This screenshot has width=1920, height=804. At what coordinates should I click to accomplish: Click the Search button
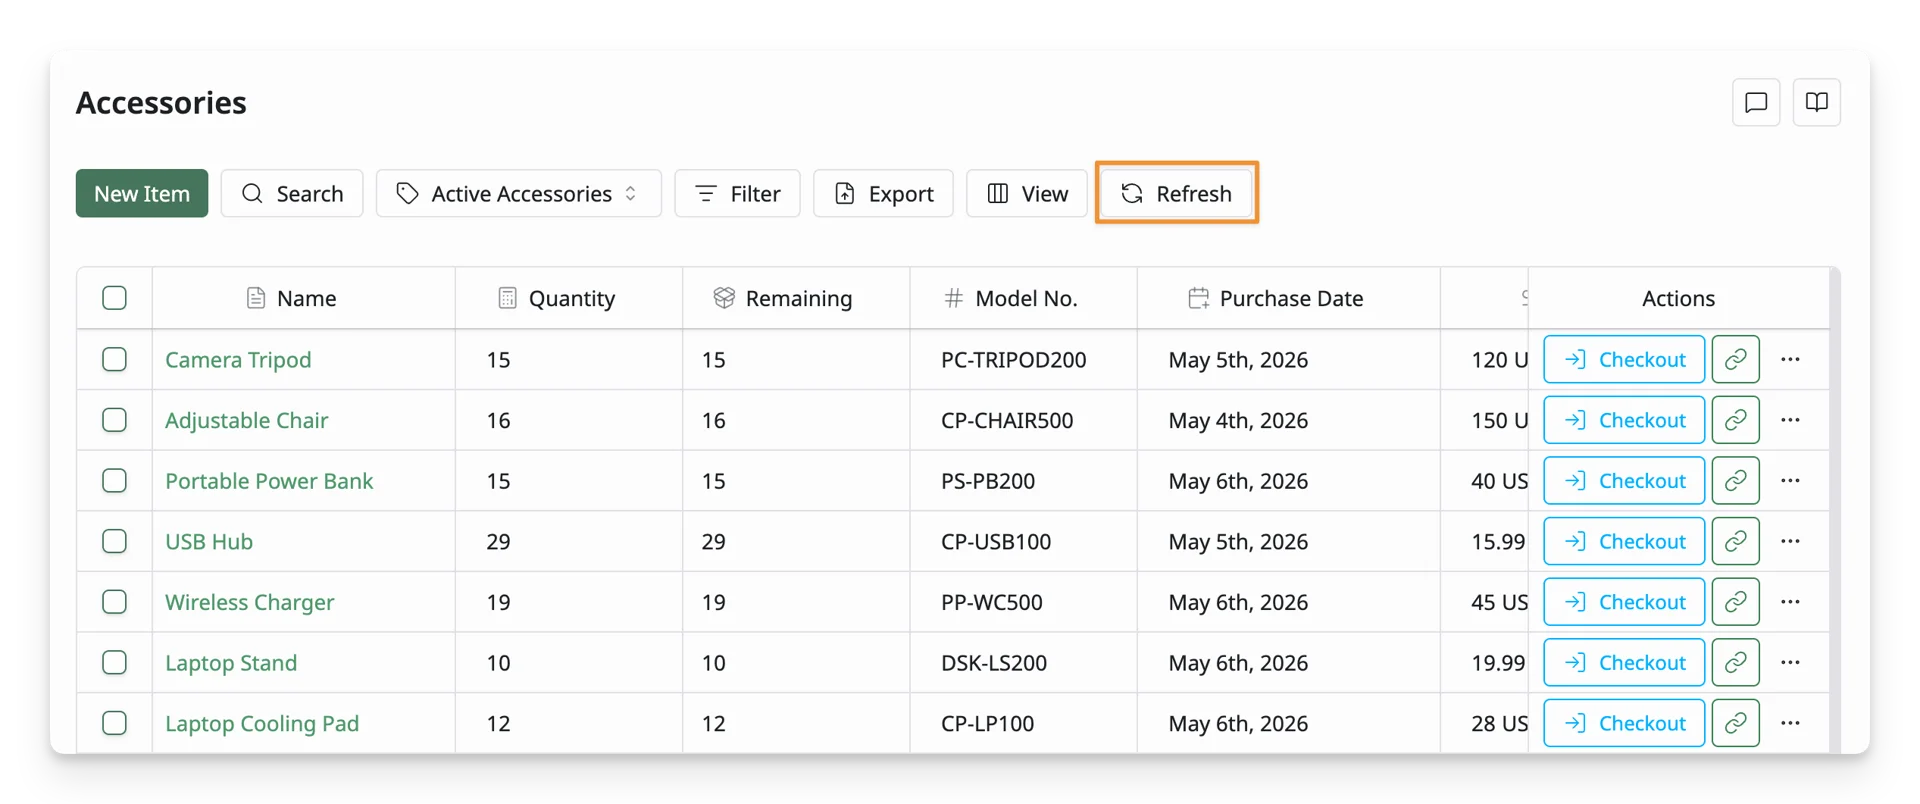tap(292, 193)
